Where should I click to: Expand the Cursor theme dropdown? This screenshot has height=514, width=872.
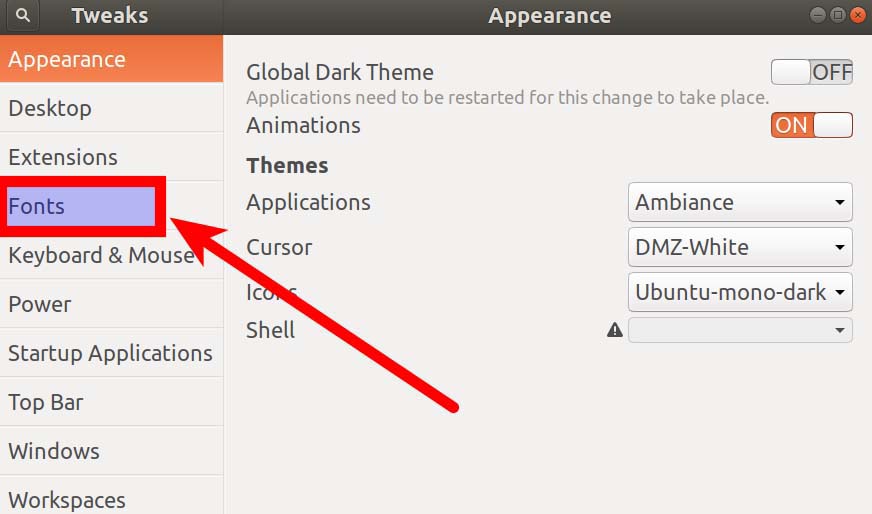[740, 247]
